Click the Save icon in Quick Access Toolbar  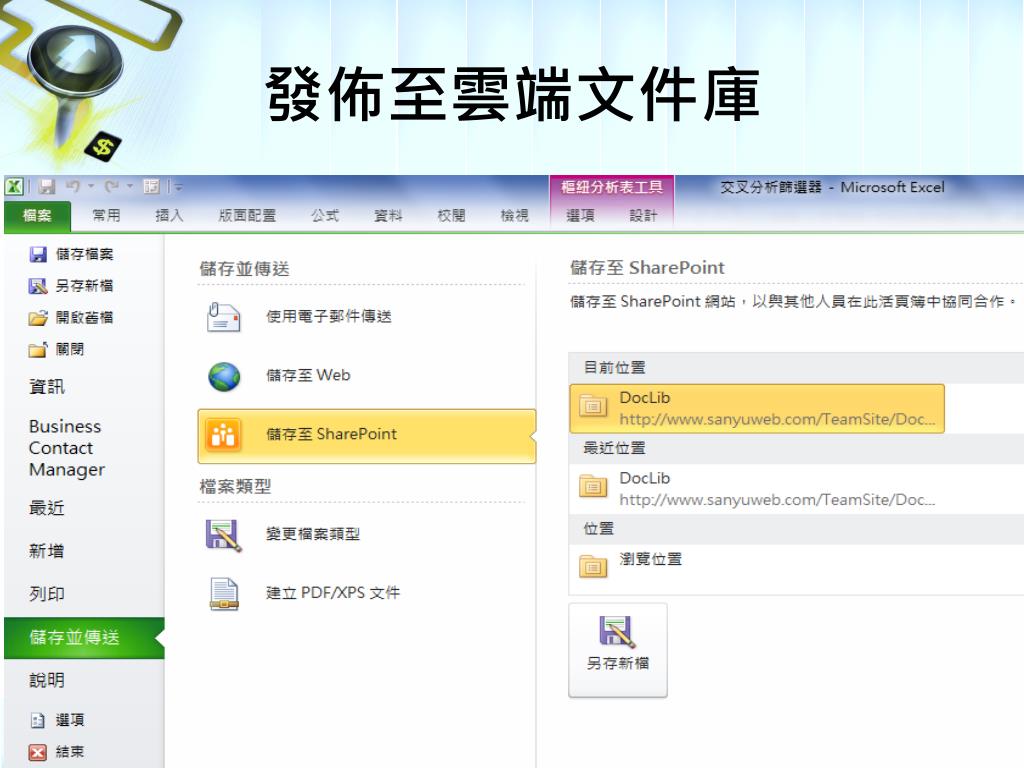pyautogui.click(x=46, y=187)
